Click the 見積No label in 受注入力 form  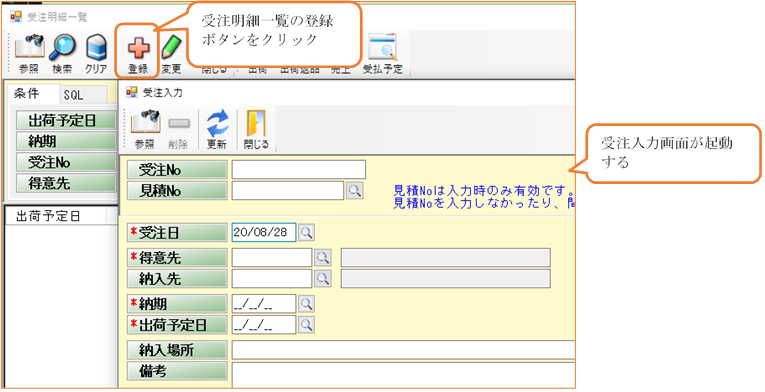click(x=177, y=191)
